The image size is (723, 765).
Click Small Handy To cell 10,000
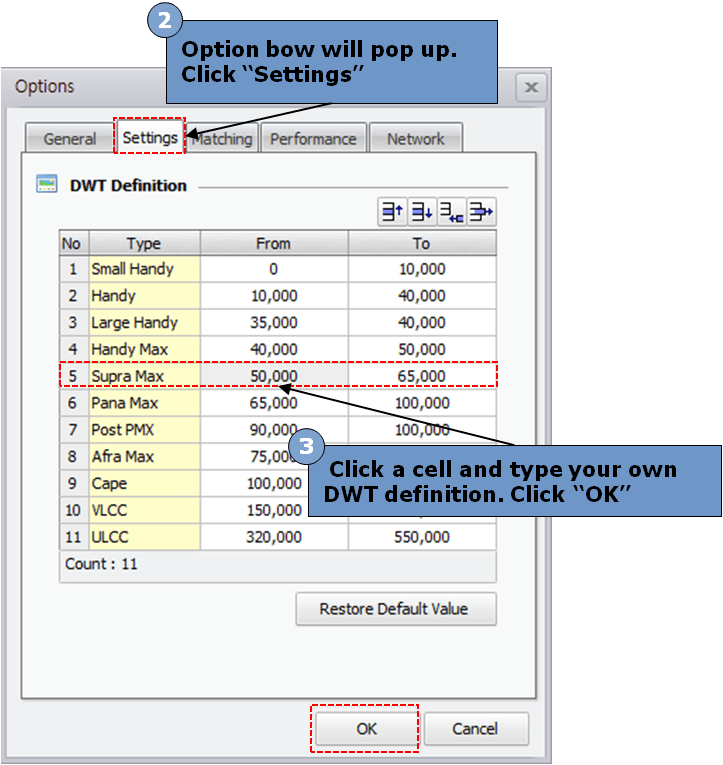coord(422,269)
